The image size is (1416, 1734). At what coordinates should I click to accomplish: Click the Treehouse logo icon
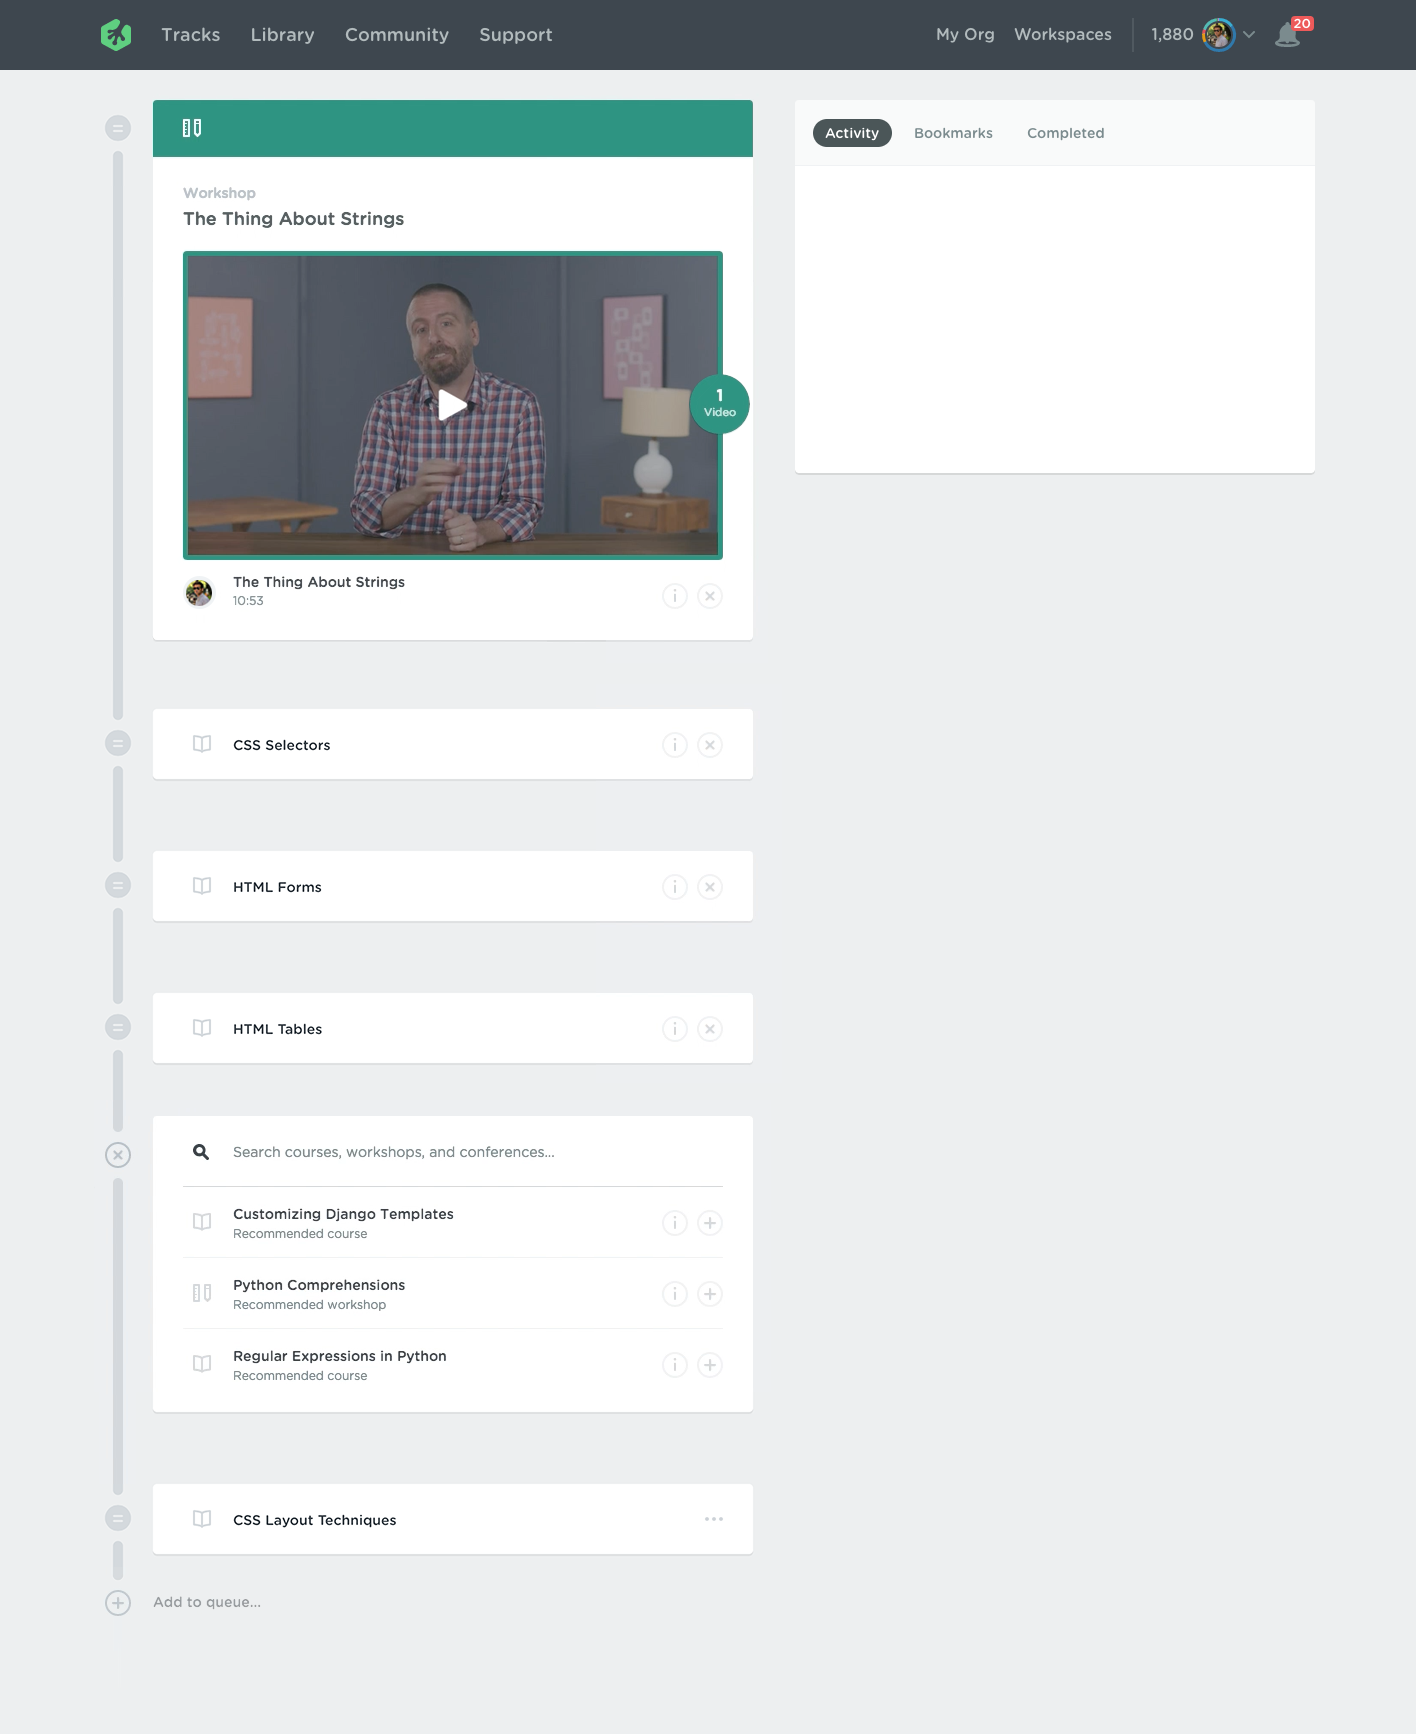[116, 35]
